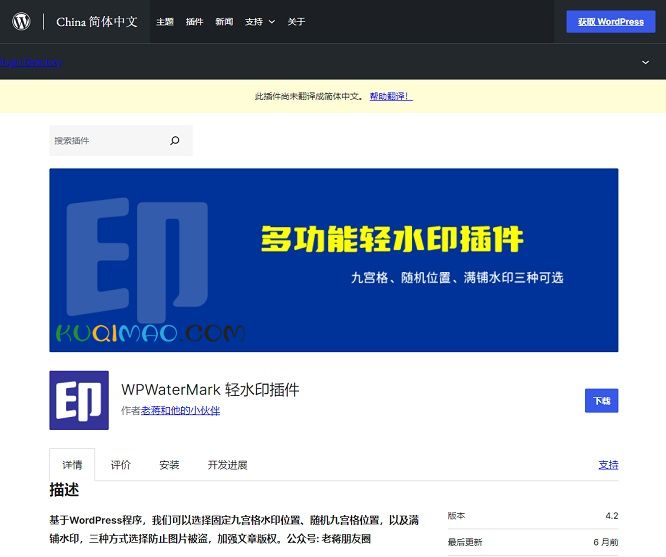This screenshot has width=666, height=557.
Task: Click the 获取 WordPress button
Action: tap(611, 22)
